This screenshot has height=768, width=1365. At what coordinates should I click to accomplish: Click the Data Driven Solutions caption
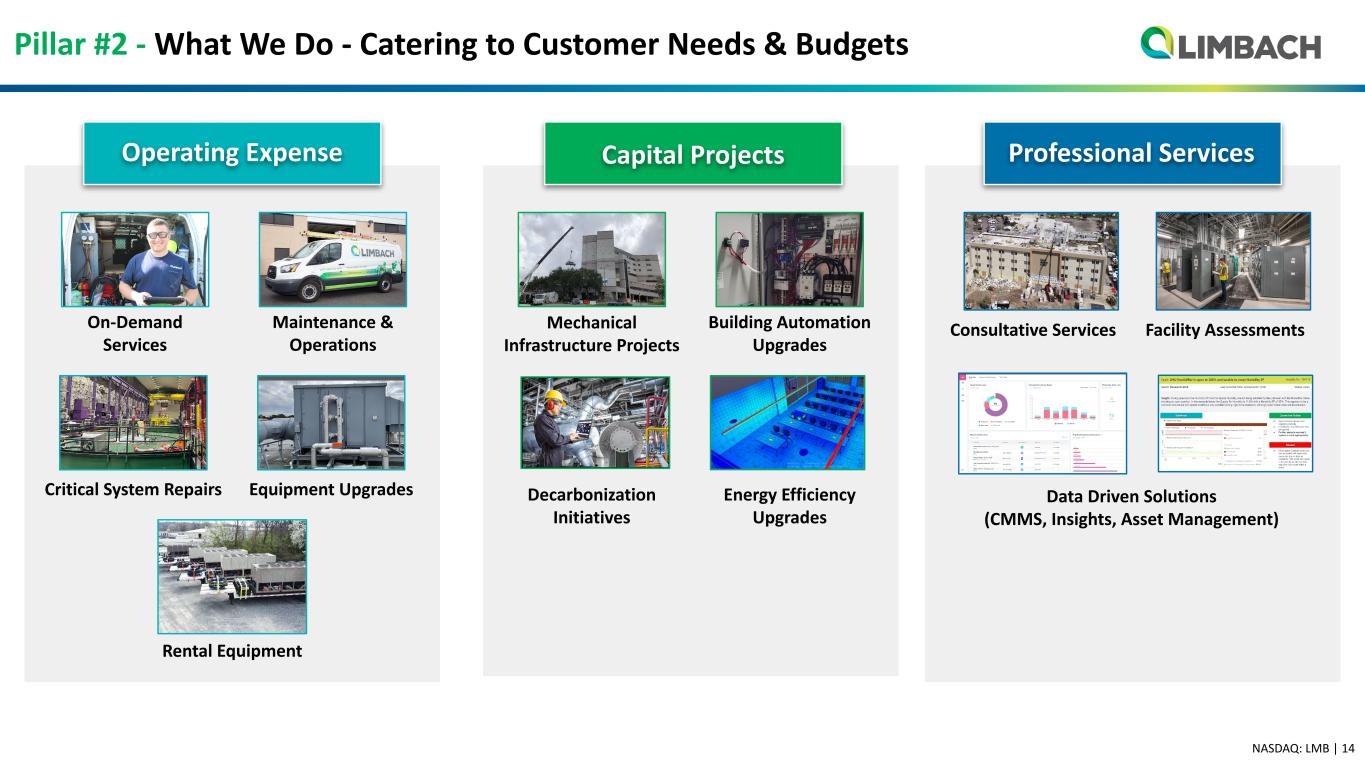coord(1131,508)
